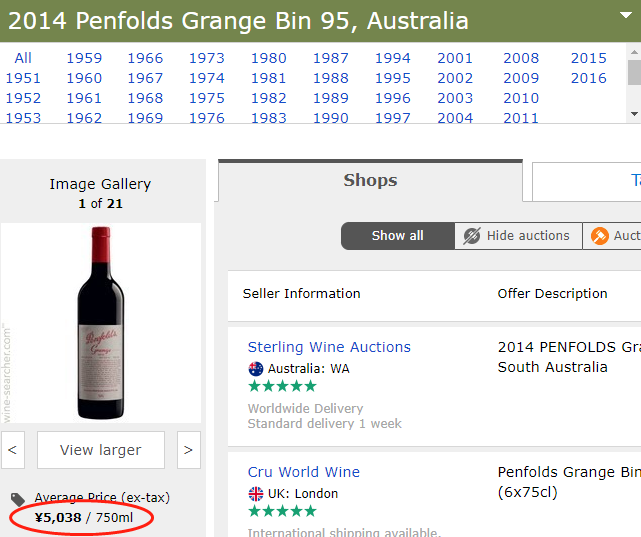Click the South Australia offer text

pos(552,367)
